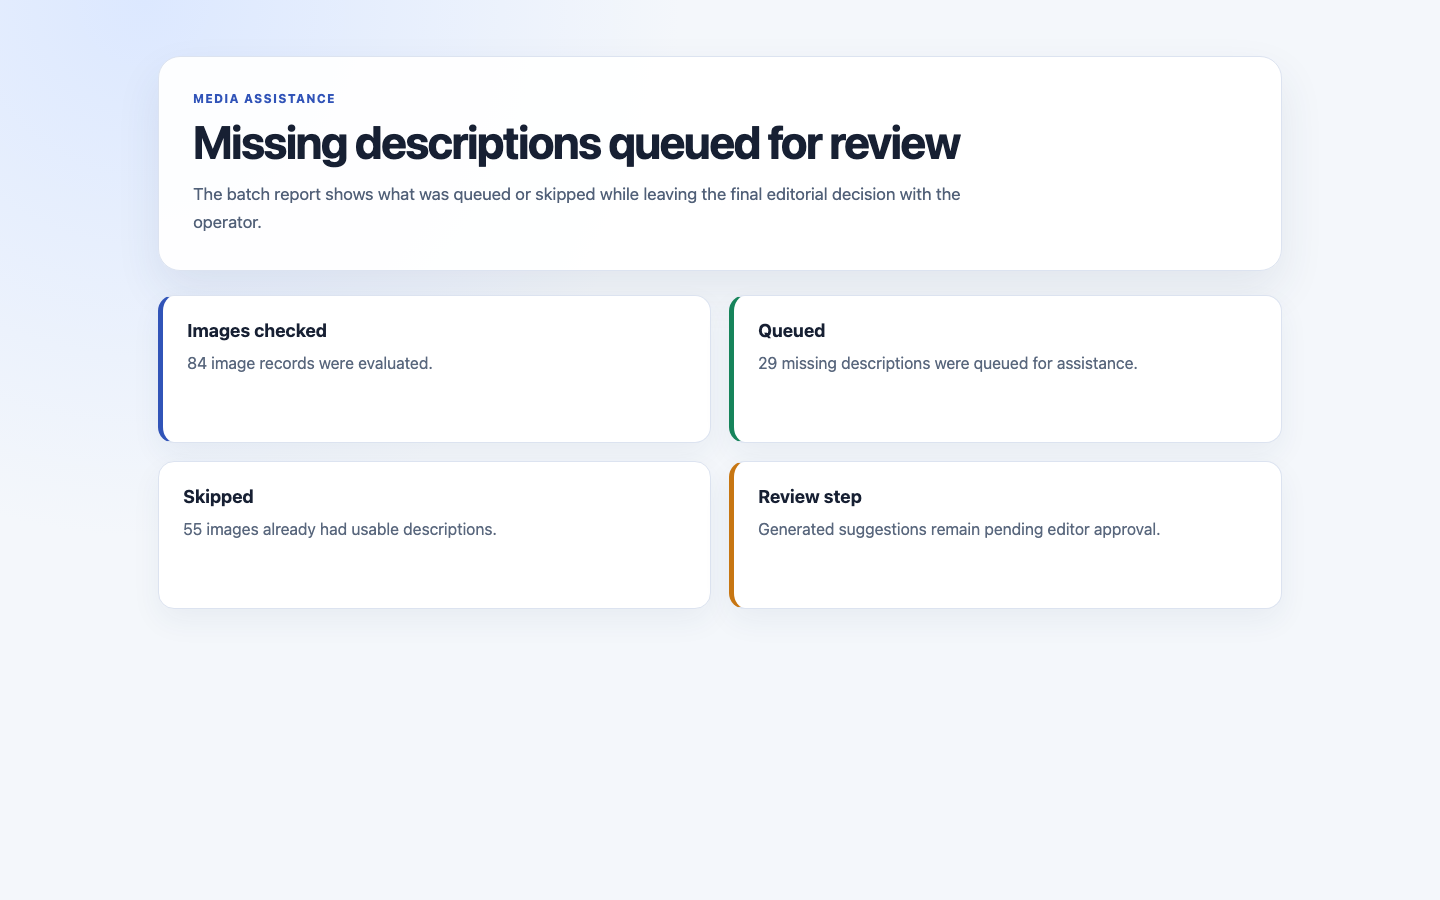Select the 'pending editor approval' sentence
1440x900 pixels.
pos(959,529)
